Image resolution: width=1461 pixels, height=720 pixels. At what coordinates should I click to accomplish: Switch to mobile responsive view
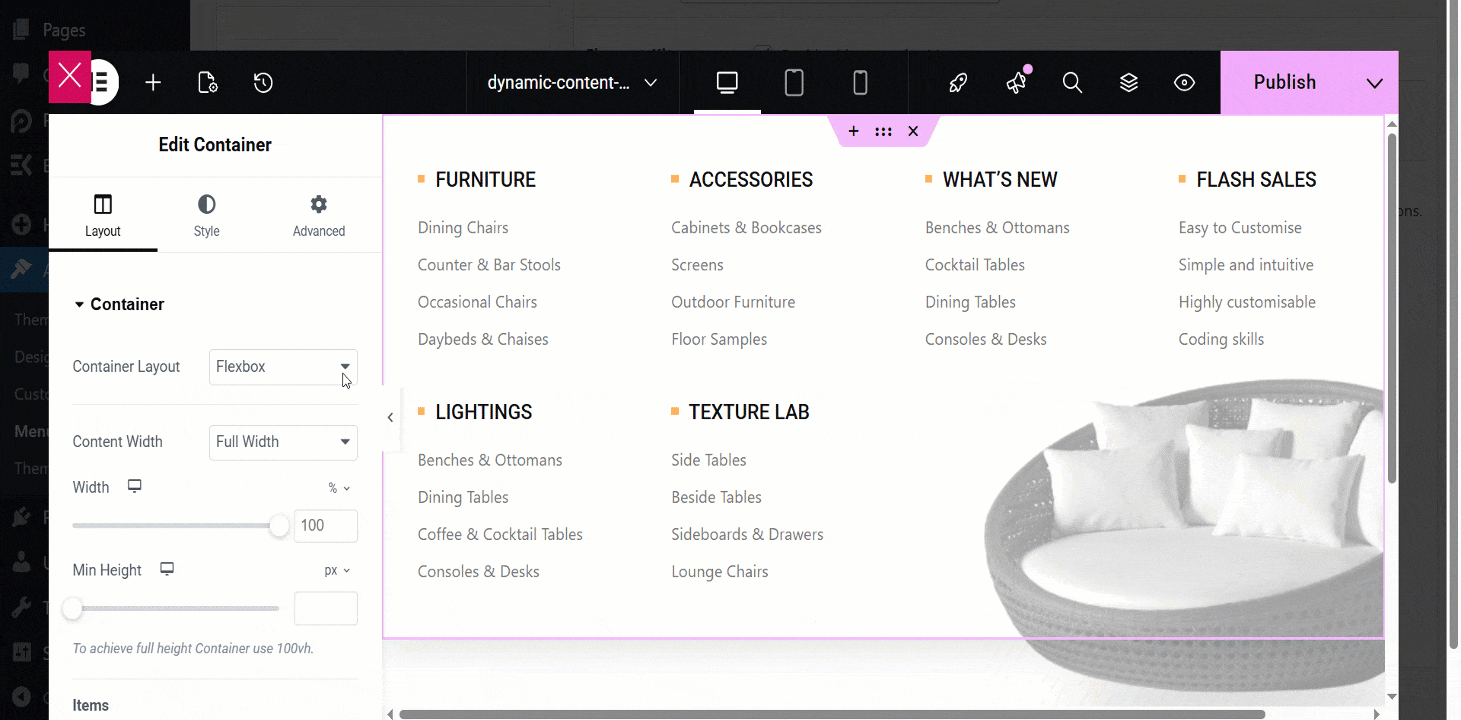(860, 83)
